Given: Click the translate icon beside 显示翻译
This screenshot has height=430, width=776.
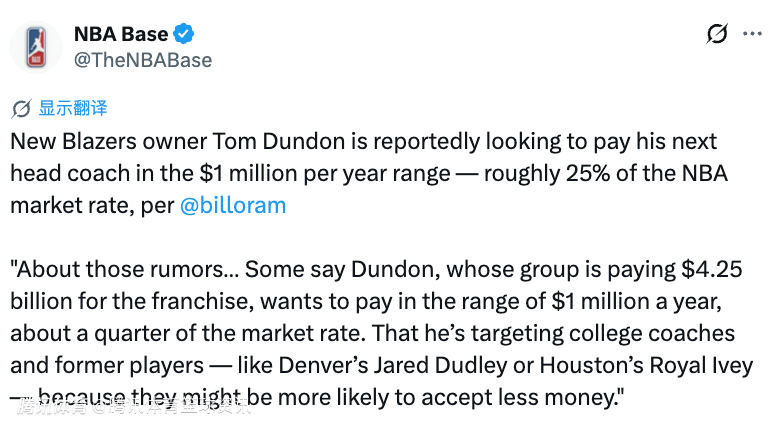Looking at the screenshot, I should [22, 108].
